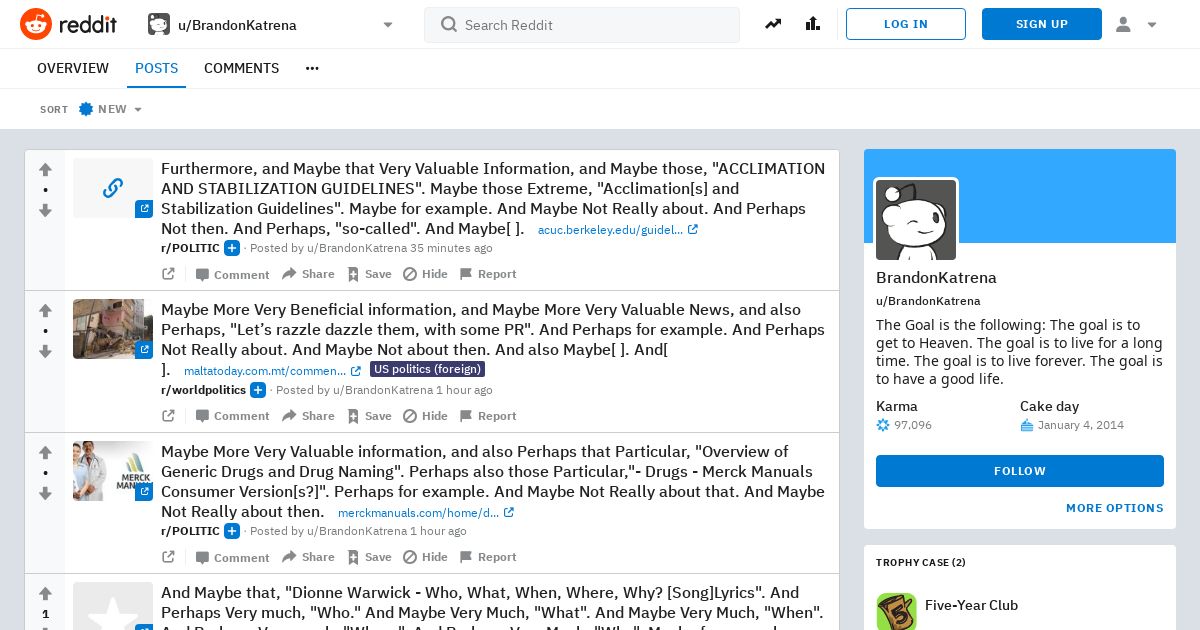Join r/POLITIC via plus on Acclimation post
Screen dimensions: 1200x630
(232, 248)
